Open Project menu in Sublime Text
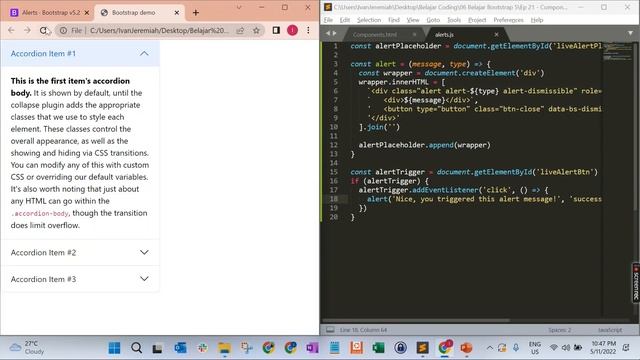This screenshot has height=360, width=640. [x=477, y=20]
